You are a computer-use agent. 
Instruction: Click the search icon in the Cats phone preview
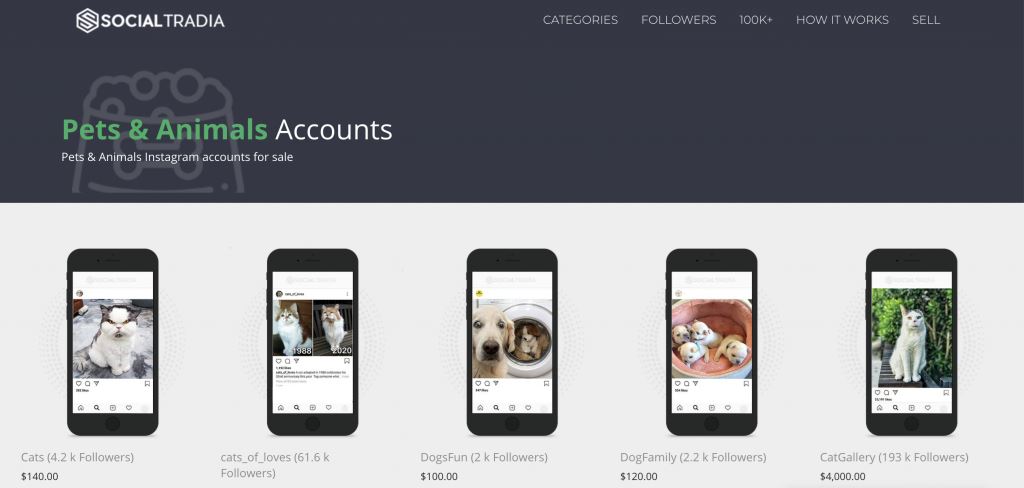[97, 408]
